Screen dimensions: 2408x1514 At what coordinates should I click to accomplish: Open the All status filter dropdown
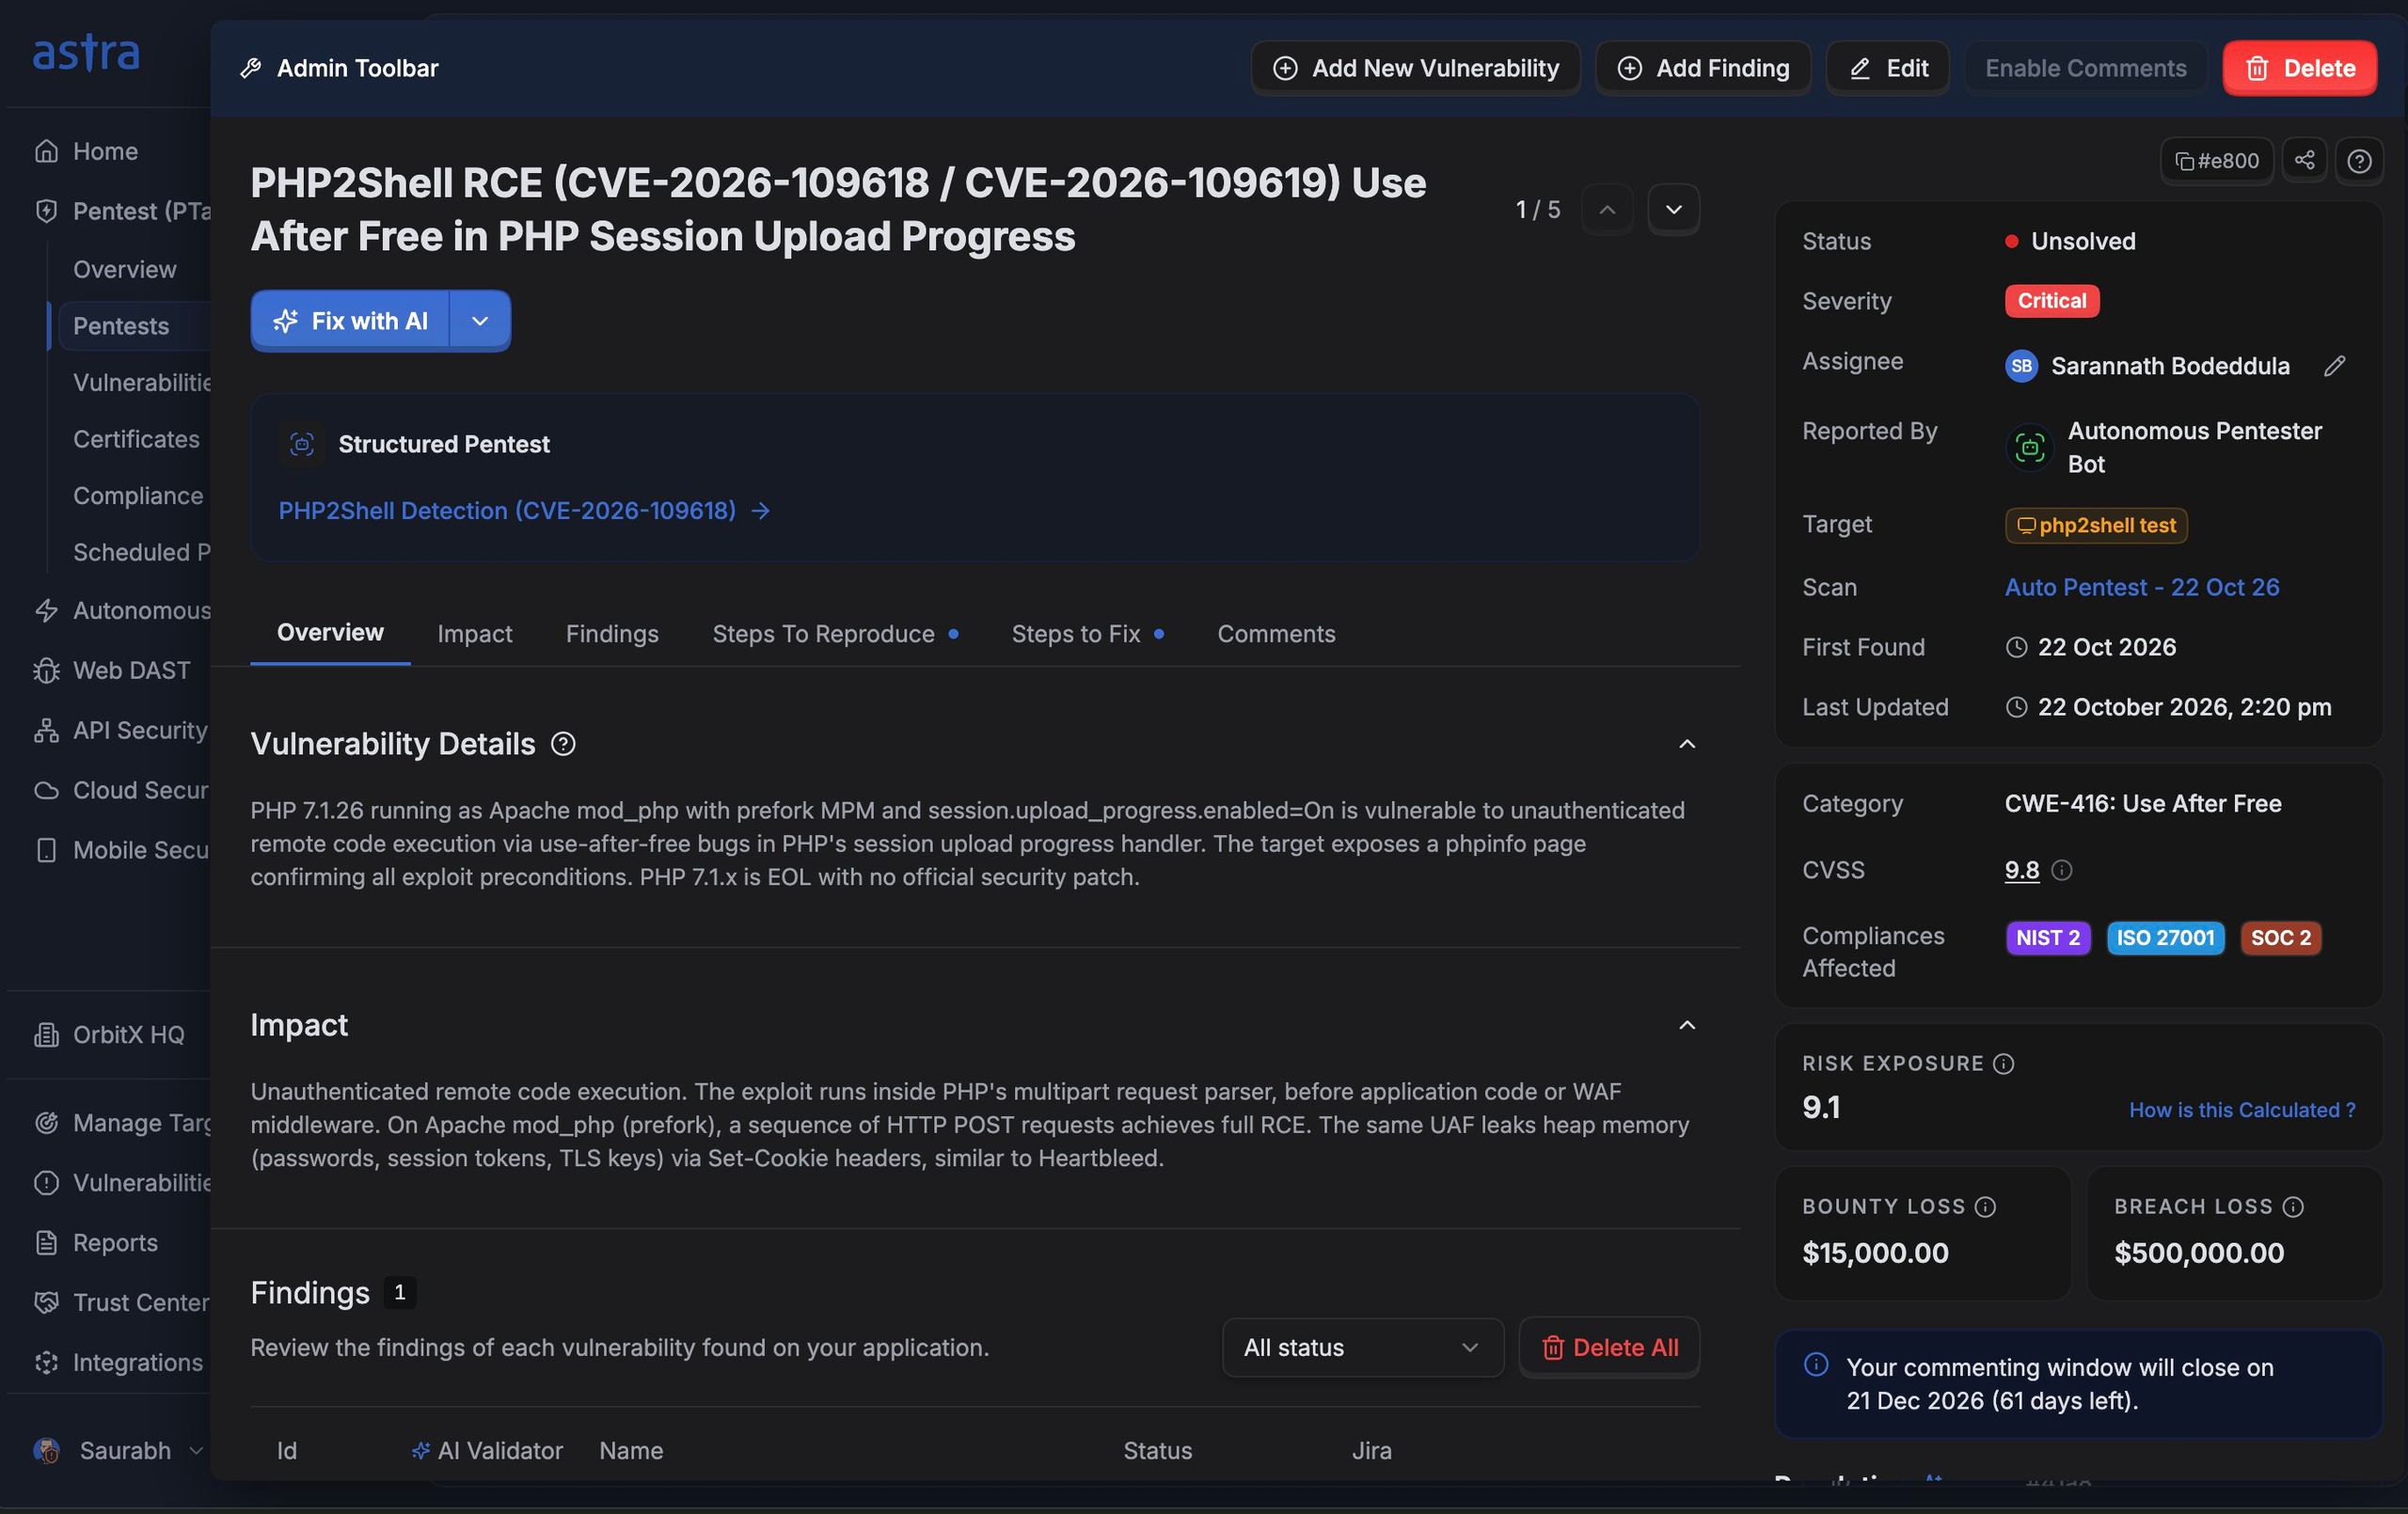1362,1347
